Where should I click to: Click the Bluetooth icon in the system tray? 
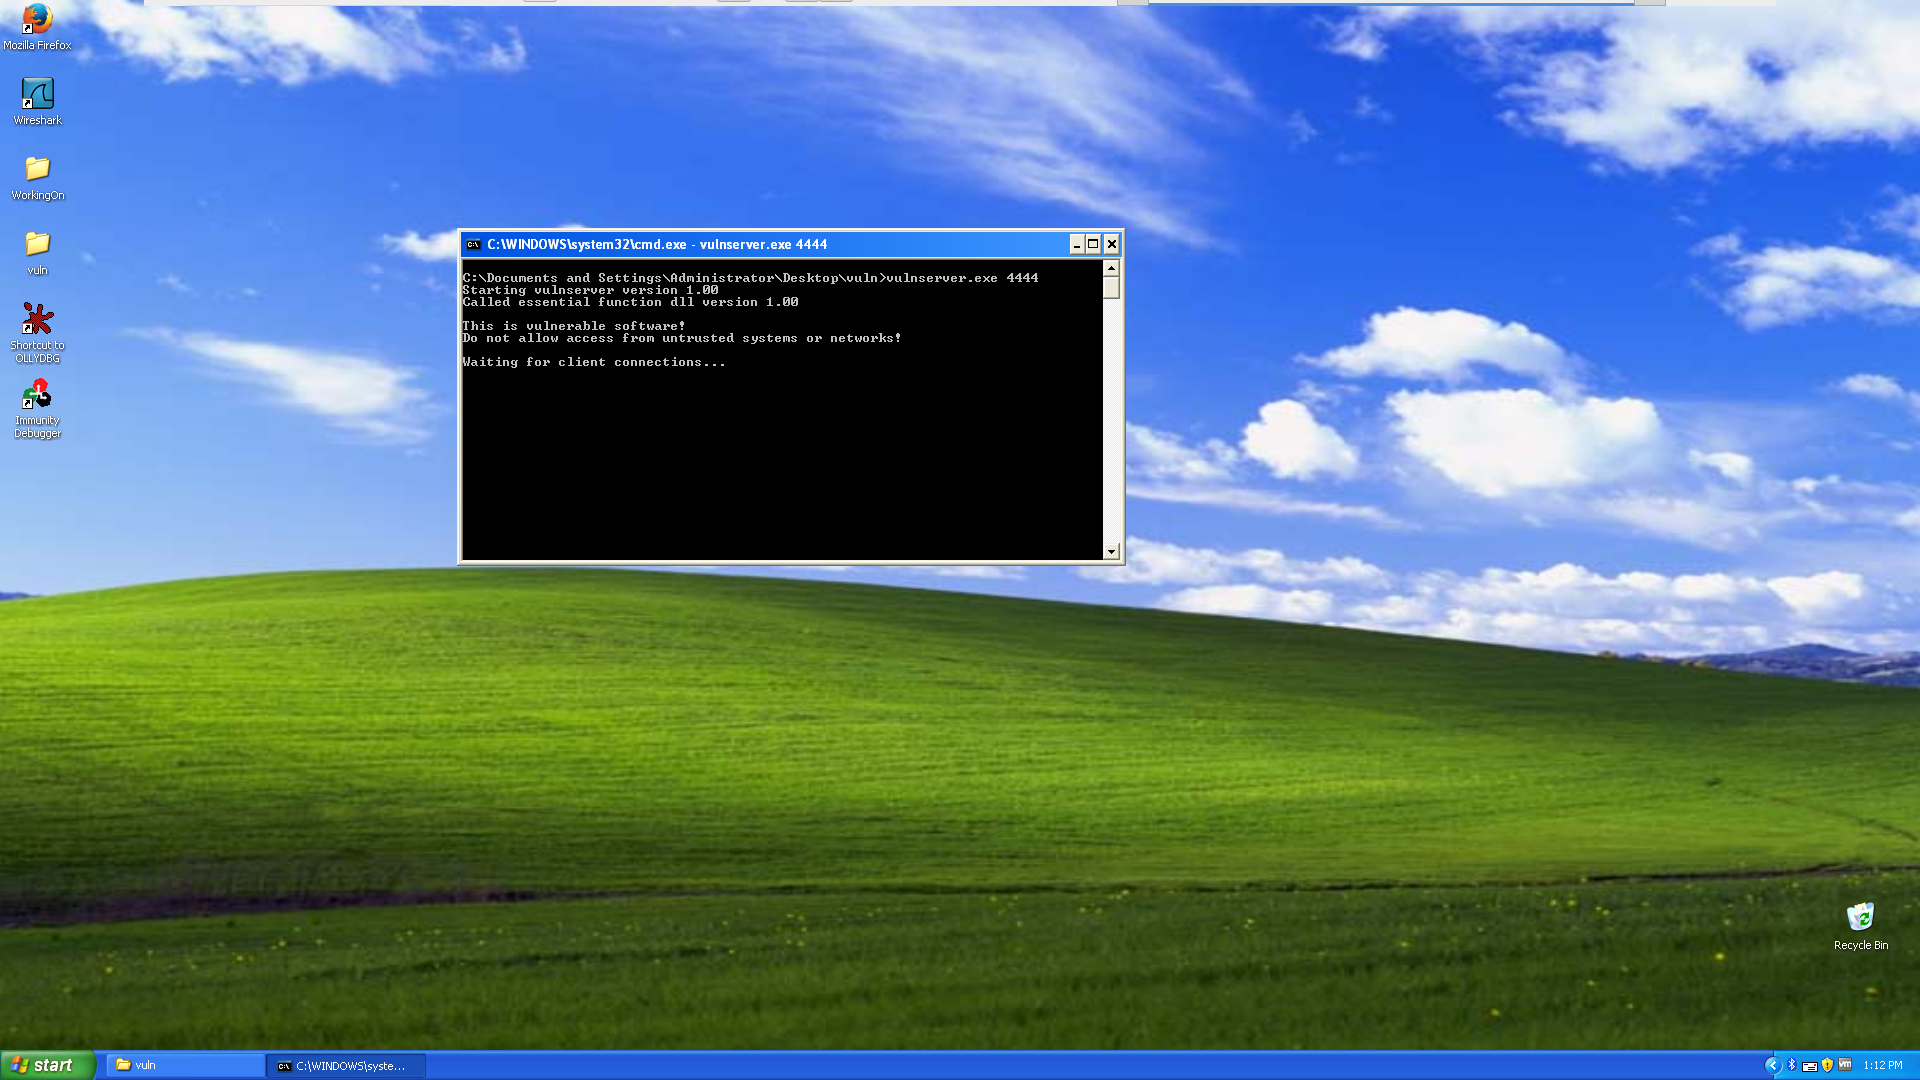click(x=1792, y=1065)
